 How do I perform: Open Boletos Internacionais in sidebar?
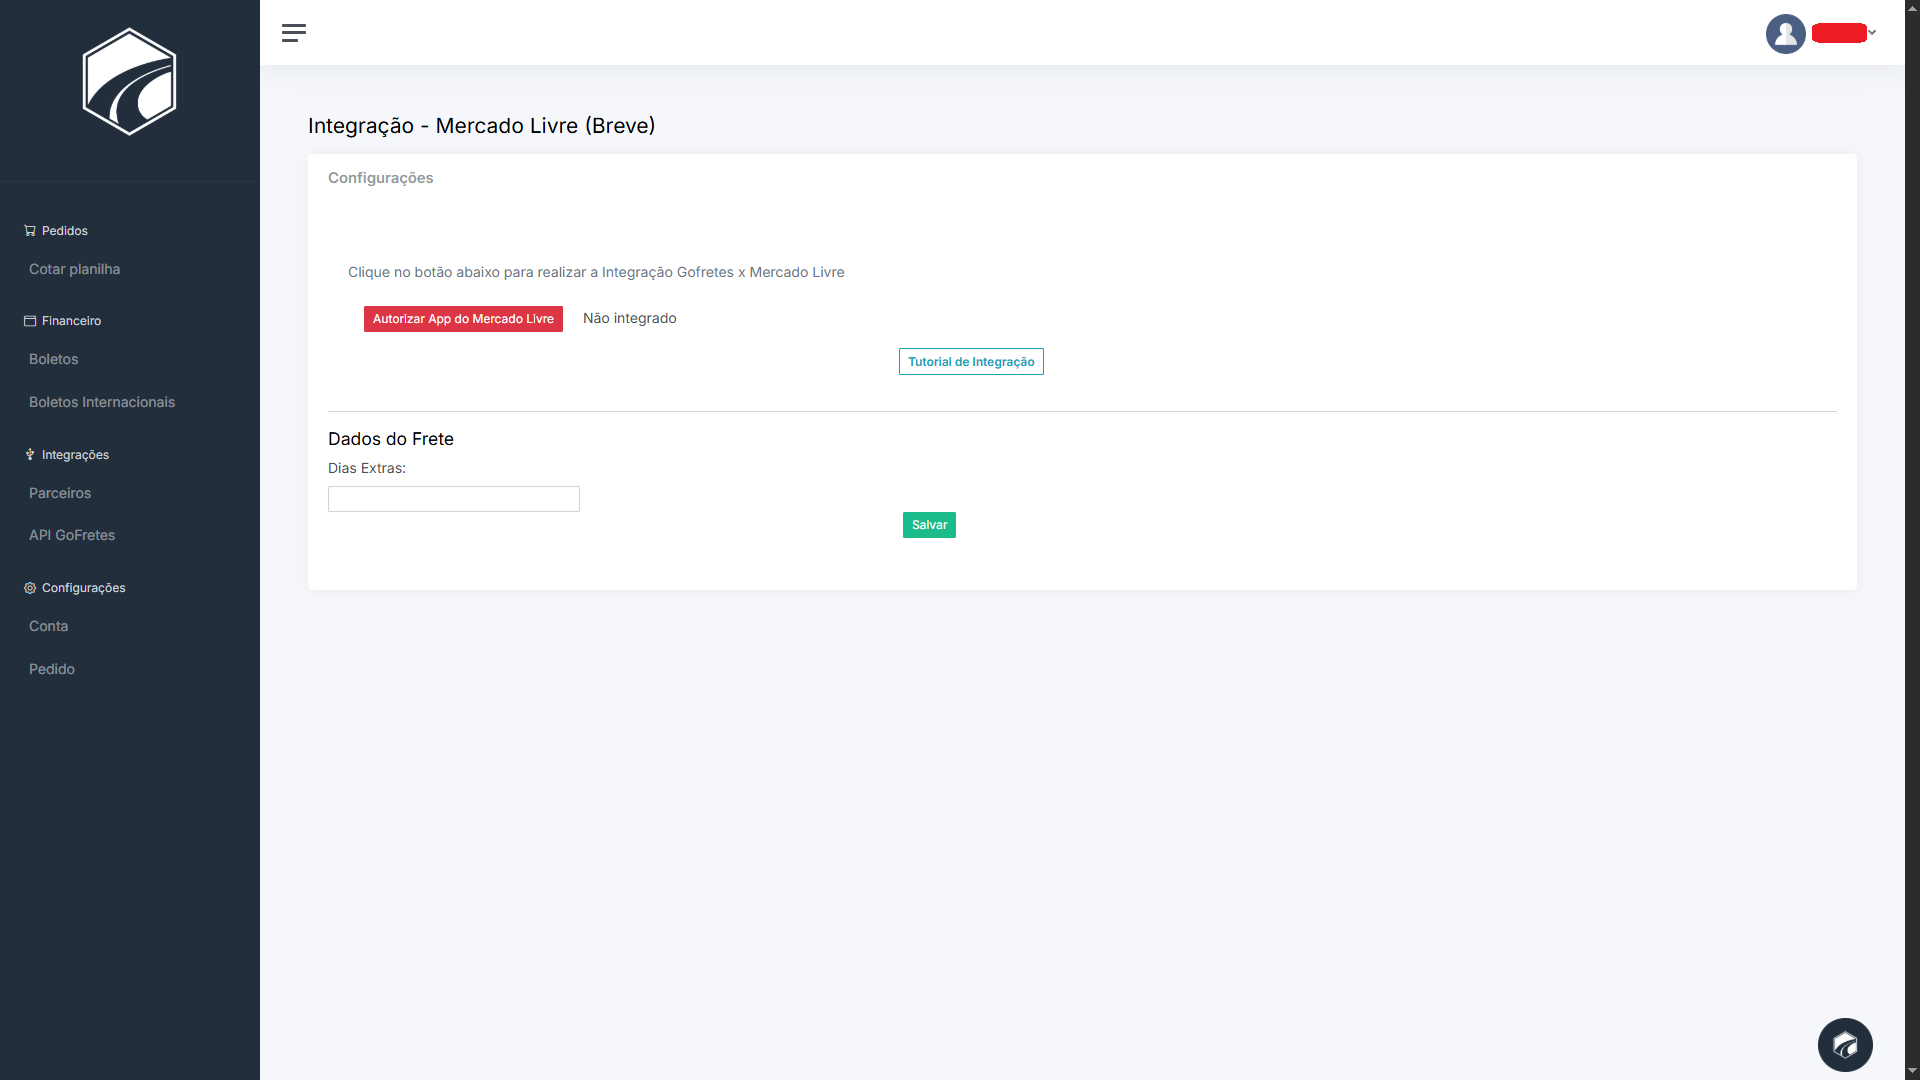(x=101, y=402)
